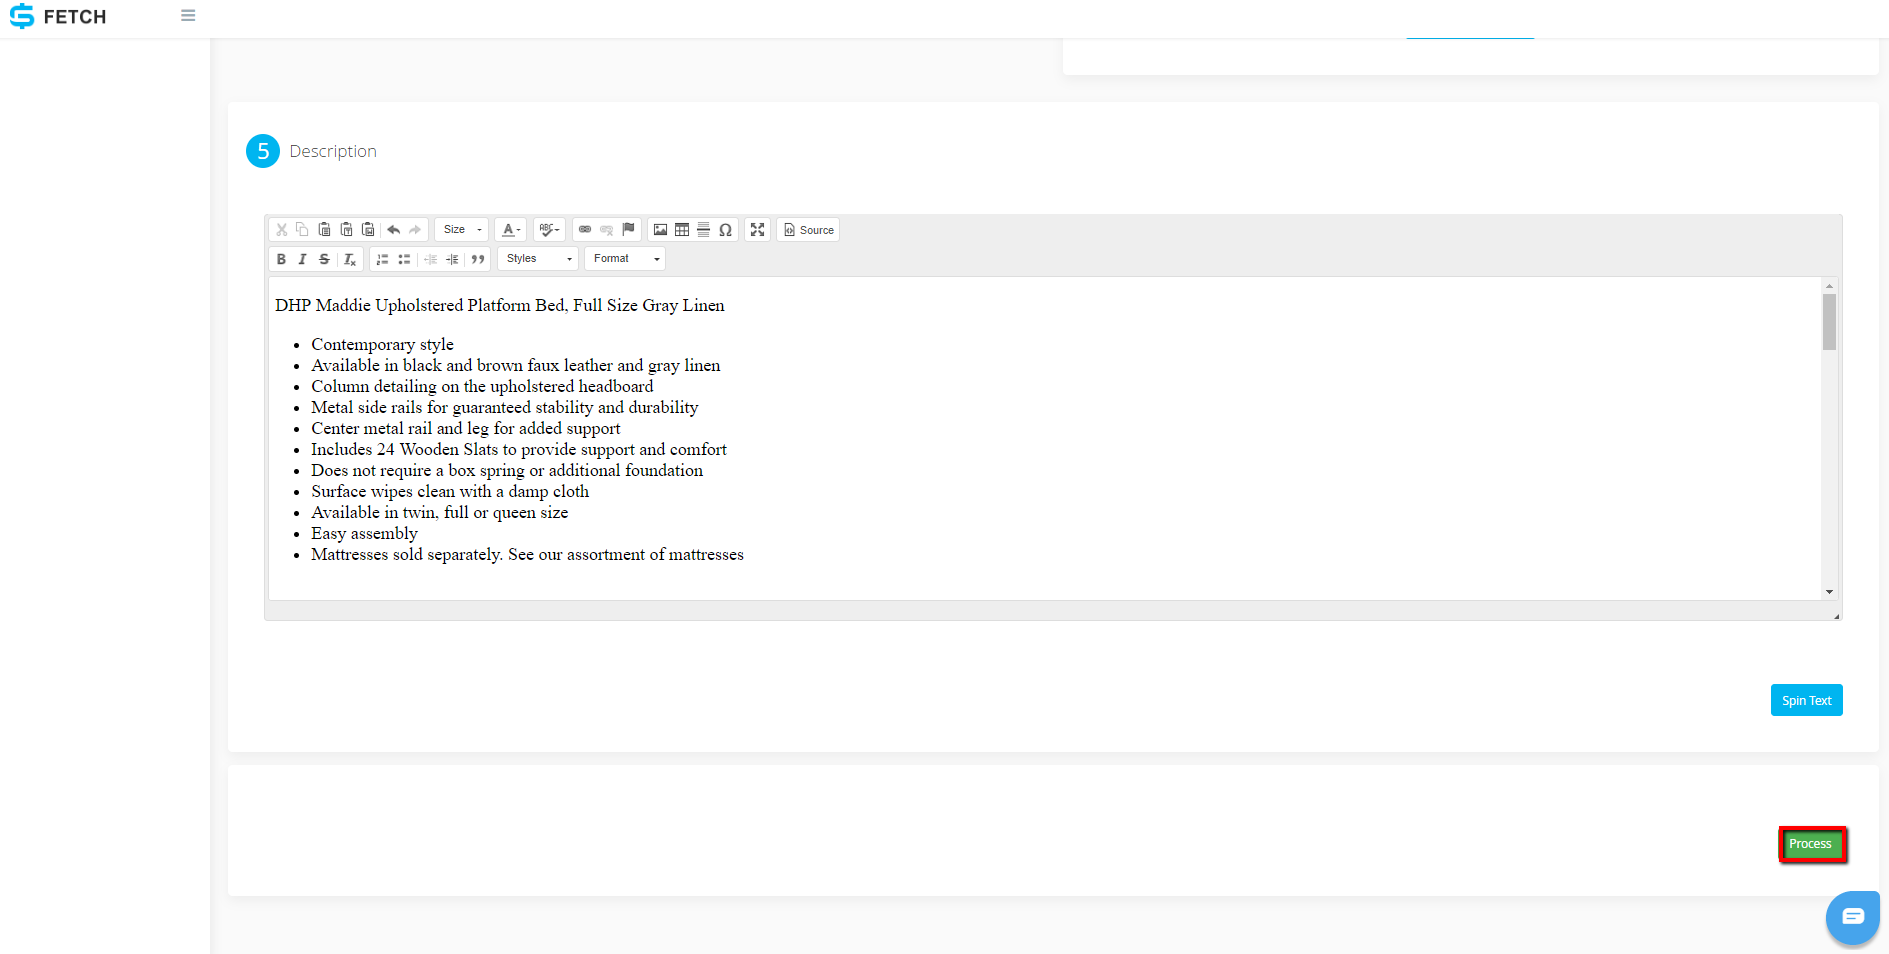Screen dimensions: 1889x954
Task: Maximize the editor
Action: 757,230
